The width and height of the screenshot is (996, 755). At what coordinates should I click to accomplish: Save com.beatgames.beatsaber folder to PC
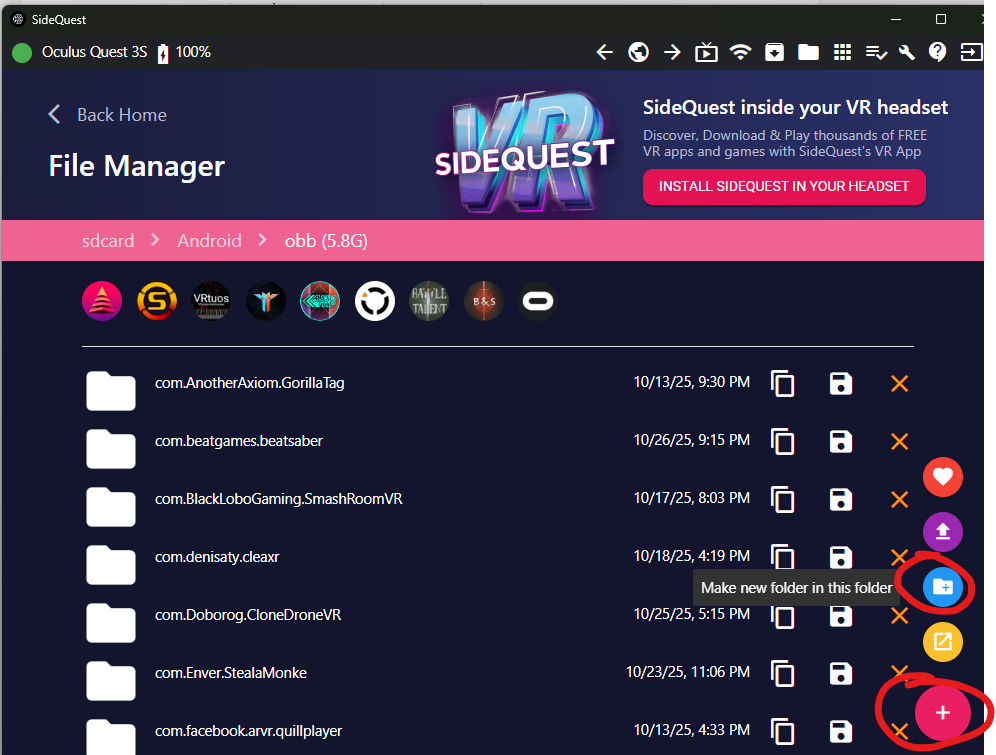click(840, 441)
